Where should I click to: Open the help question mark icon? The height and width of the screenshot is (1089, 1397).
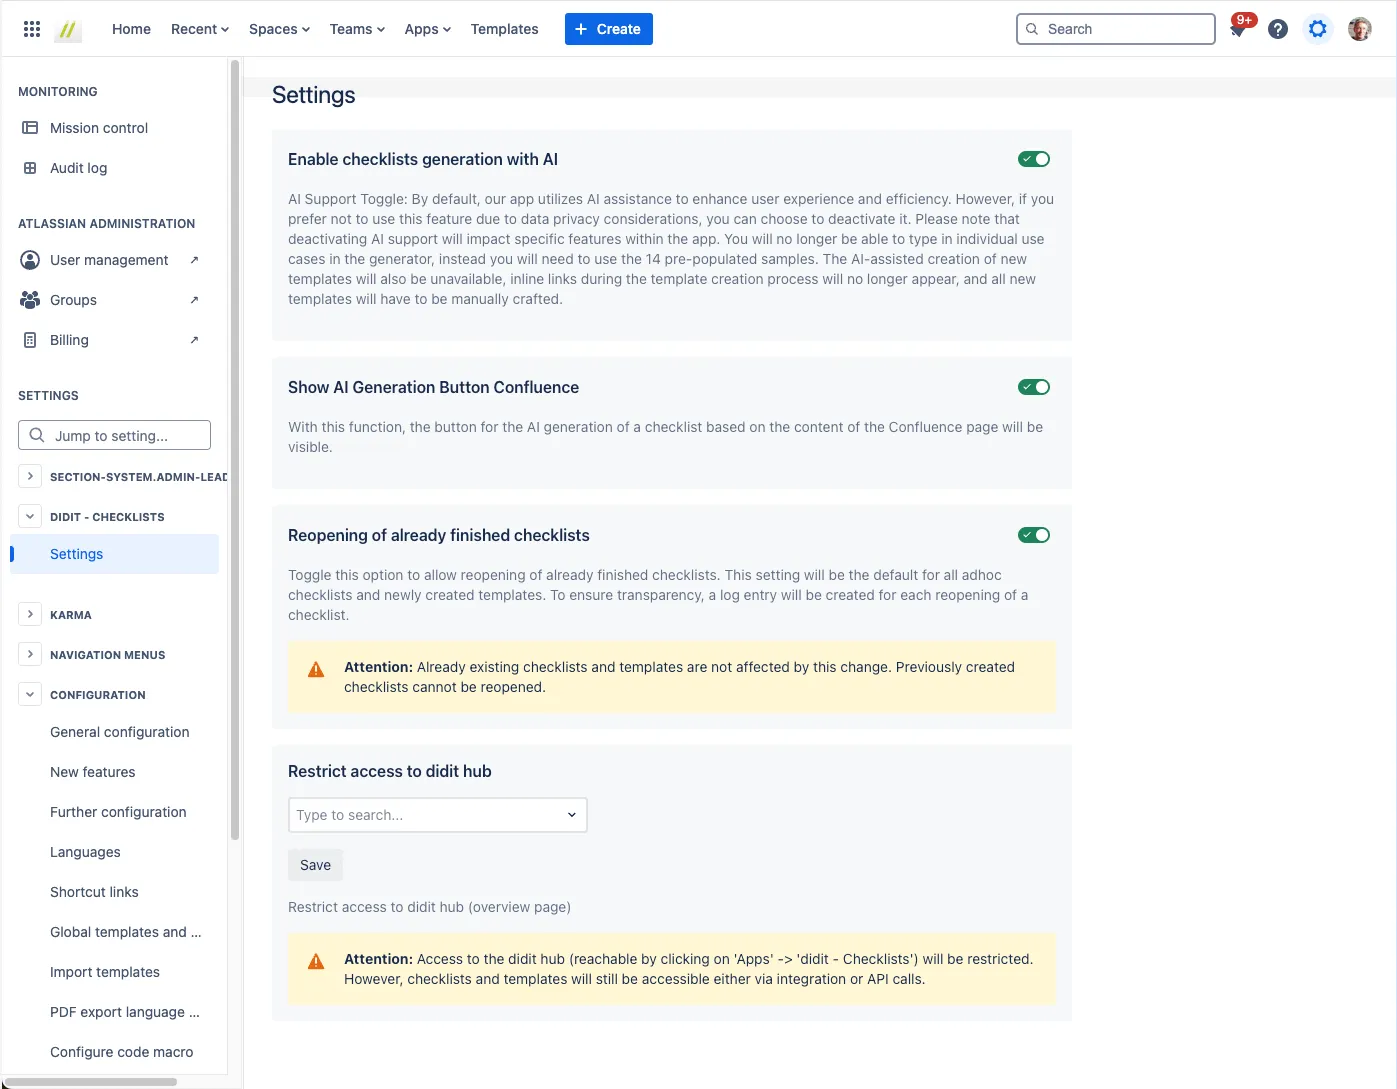(1278, 29)
